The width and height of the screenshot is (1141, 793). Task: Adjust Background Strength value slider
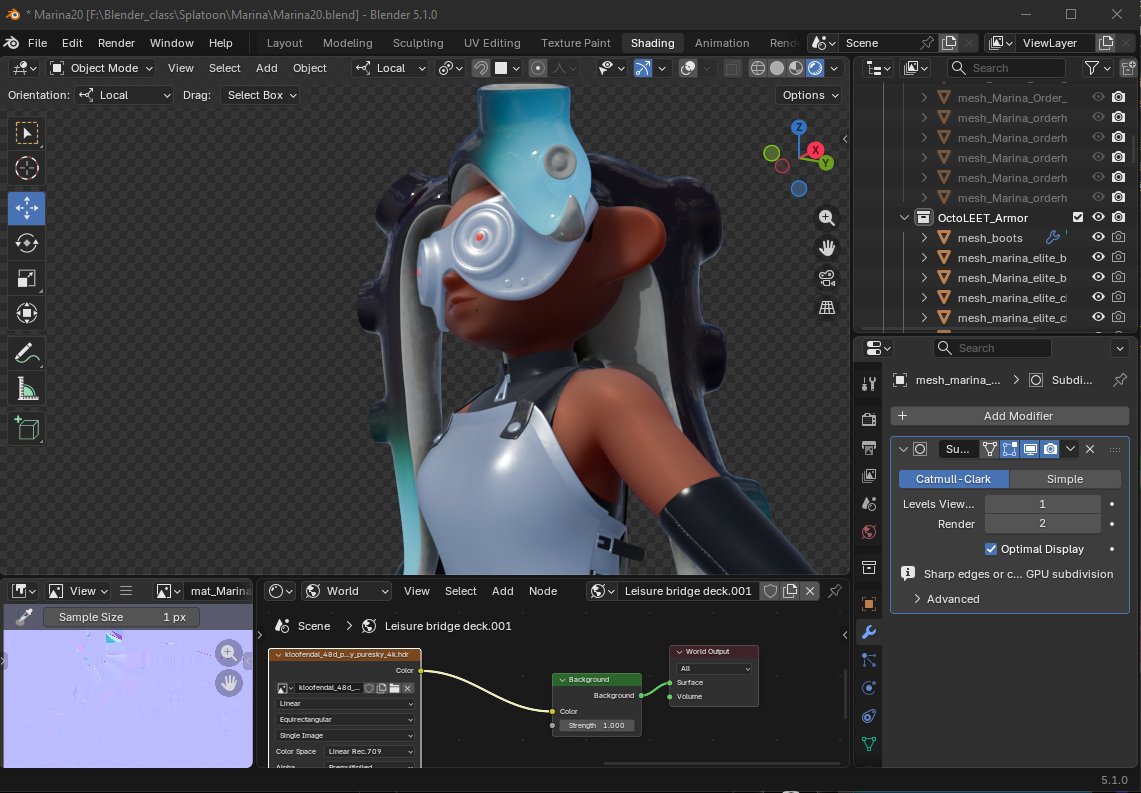597,725
